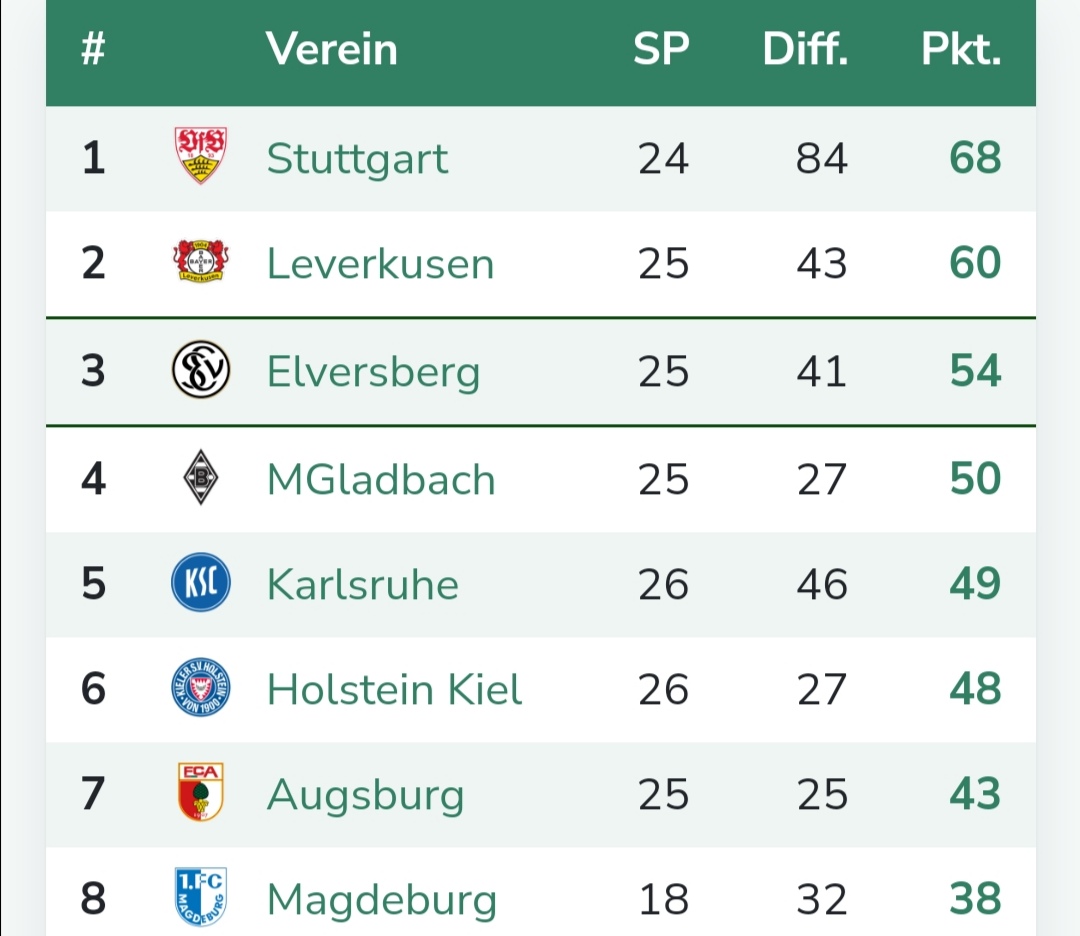The width and height of the screenshot is (1080, 936).
Task: Click the Holstein Kiel team name
Action: tap(394, 690)
